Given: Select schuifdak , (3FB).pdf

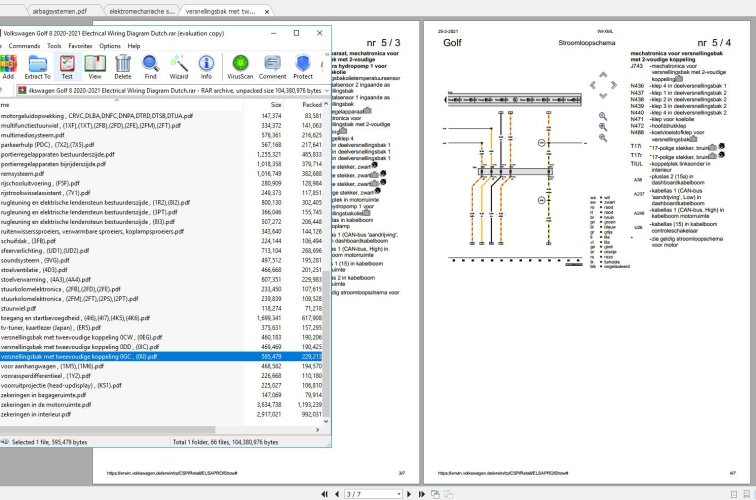Looking at the screenshot, I should (162, 241).
